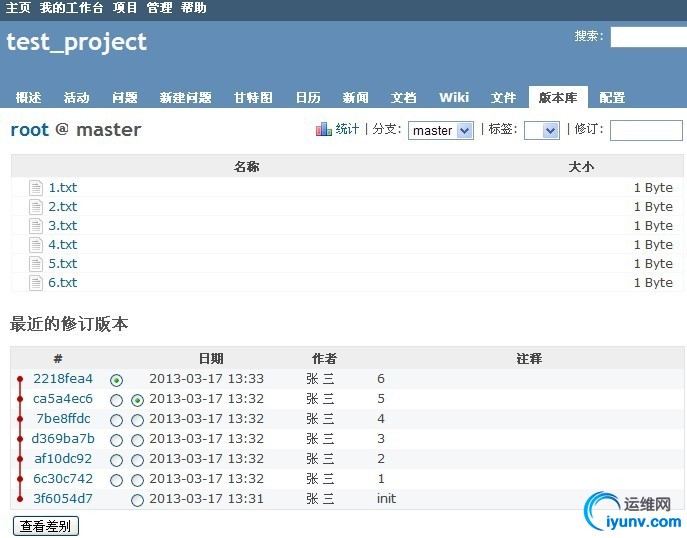Open the 统计 statistics link
Image resolution: width=687 pixels, height=538 pixels.
coord(347,129)
